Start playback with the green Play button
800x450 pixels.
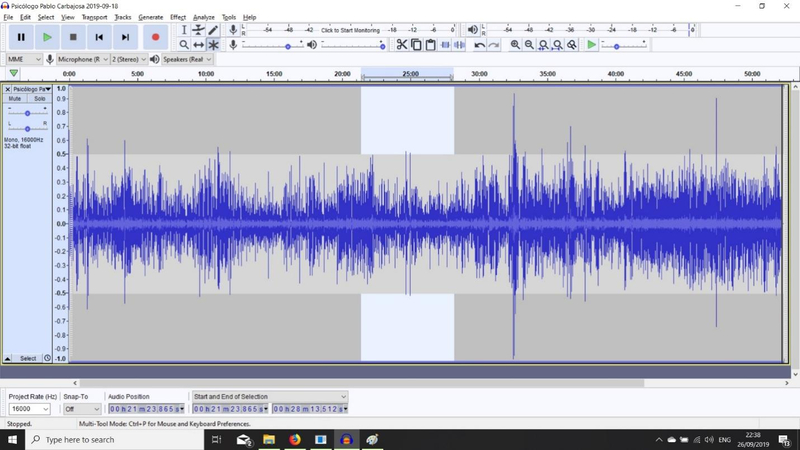click(47, 37)
